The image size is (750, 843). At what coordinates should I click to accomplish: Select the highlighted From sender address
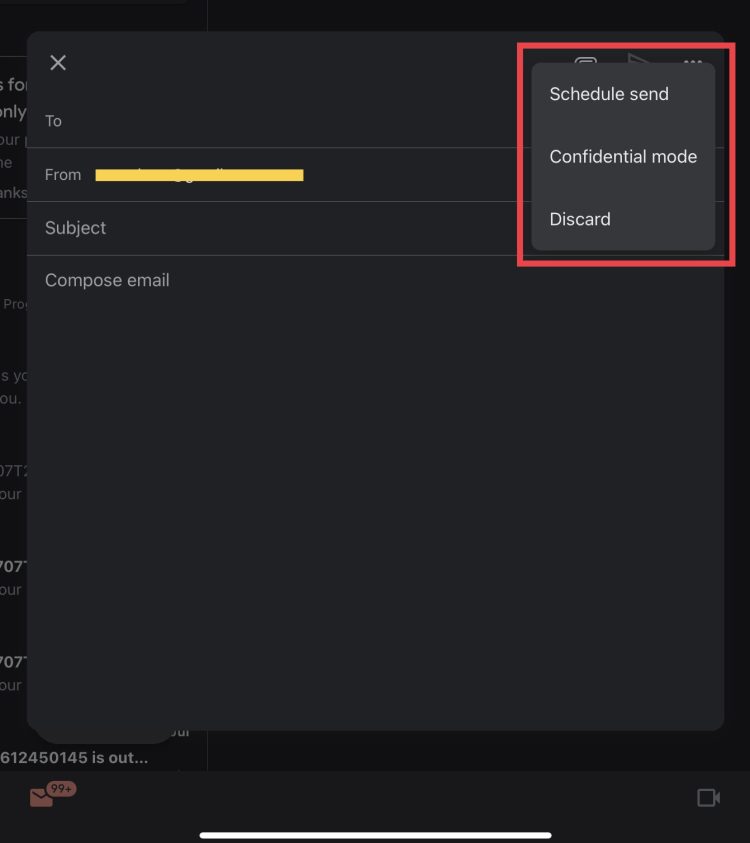click(199, 175)
